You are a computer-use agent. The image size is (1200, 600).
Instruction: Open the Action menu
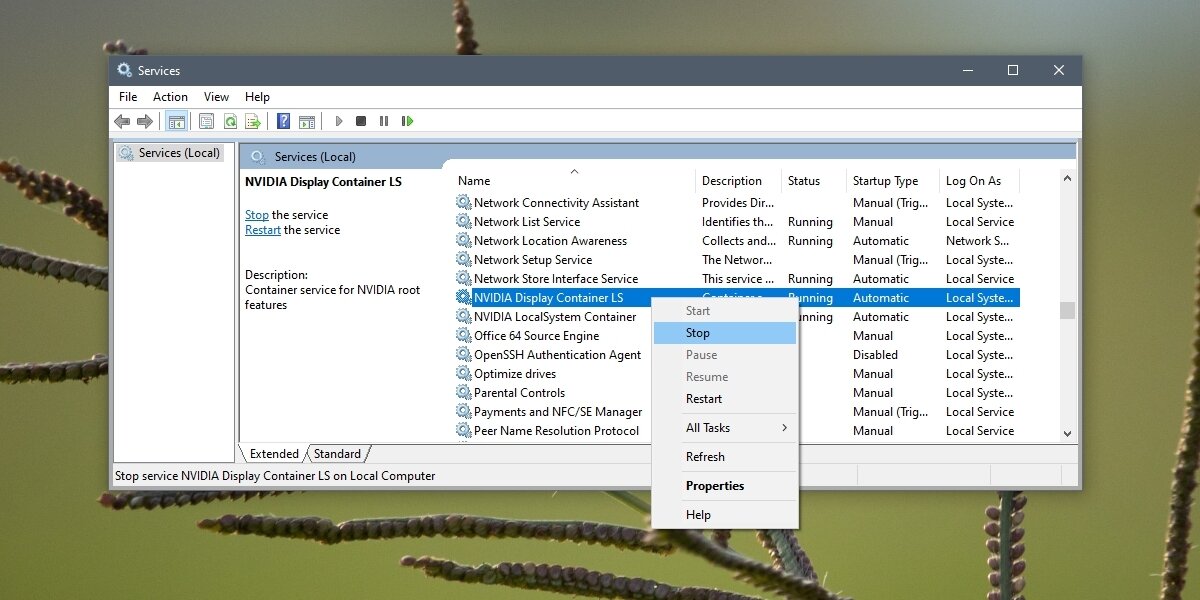click(170, 97)
